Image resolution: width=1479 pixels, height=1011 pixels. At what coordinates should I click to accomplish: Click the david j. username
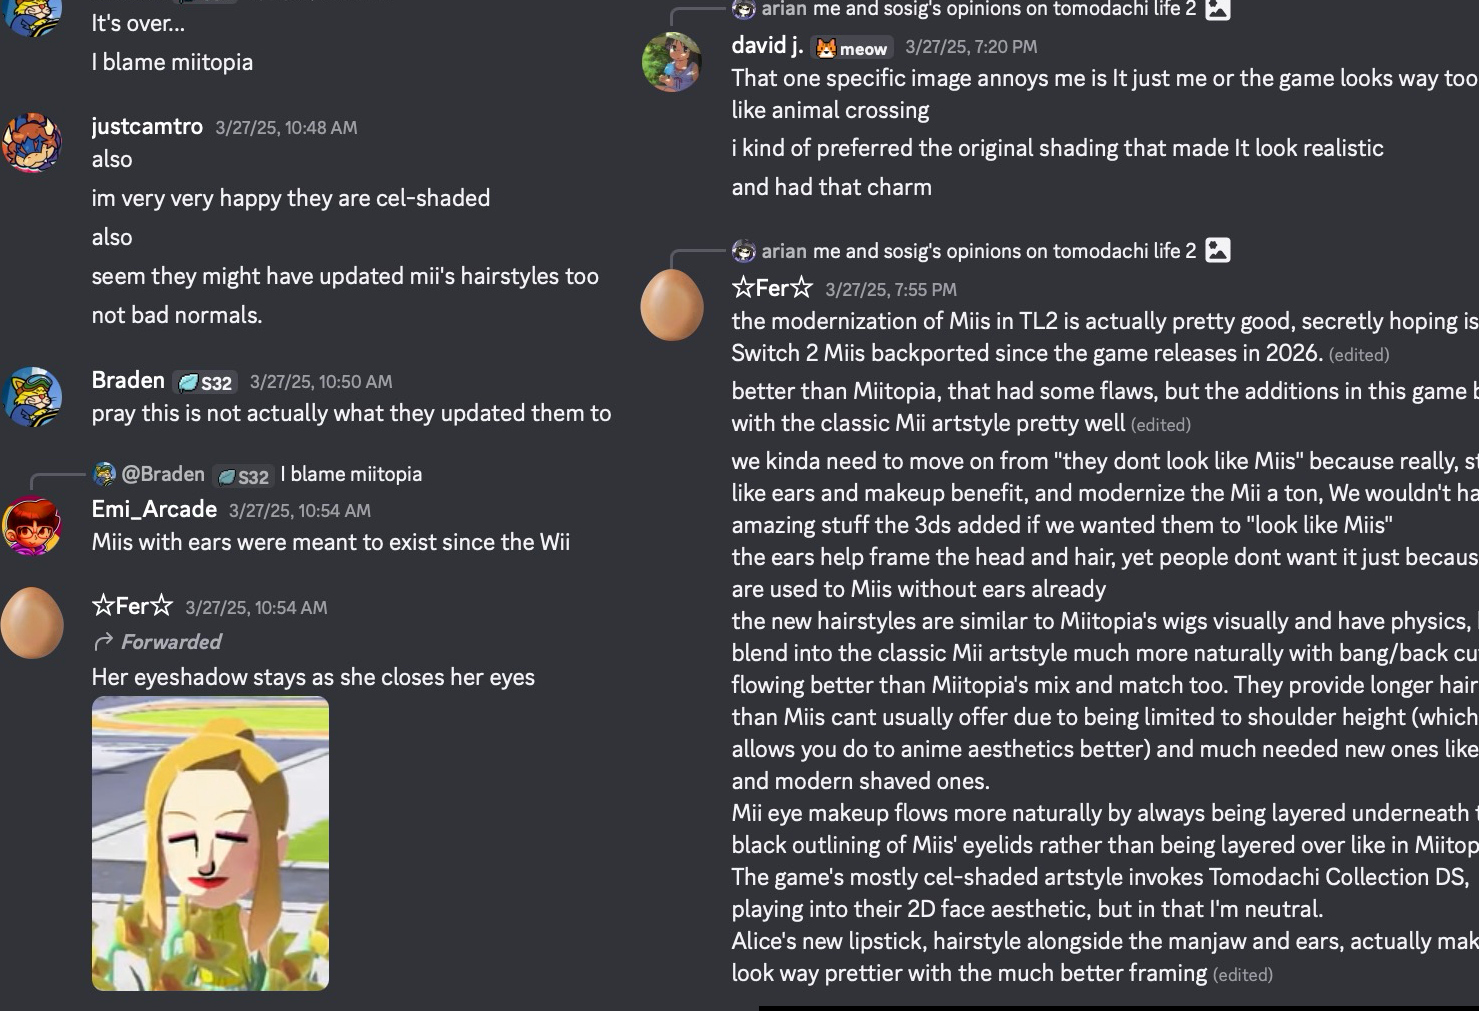coord(767,46)
